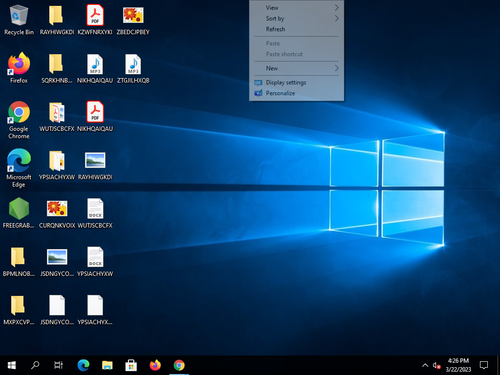Open File Explorer from the taskbar
This screenshot has height=375, width=500.
pos(107,365)
